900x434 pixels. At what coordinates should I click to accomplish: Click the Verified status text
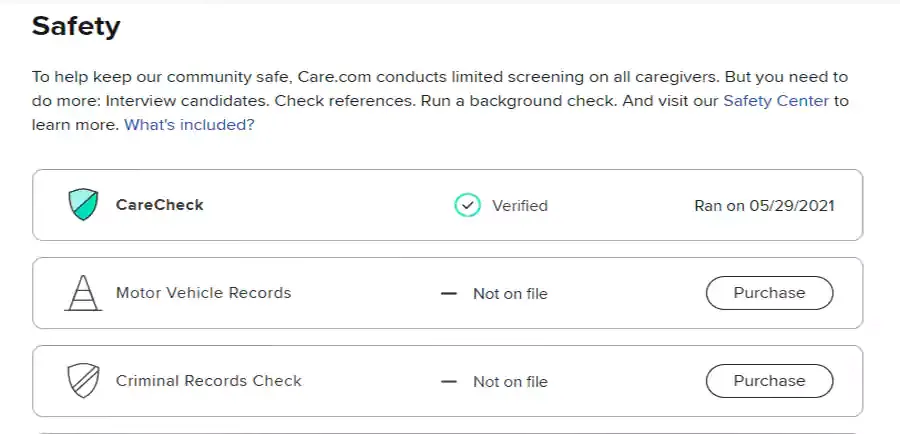point(519,206)
